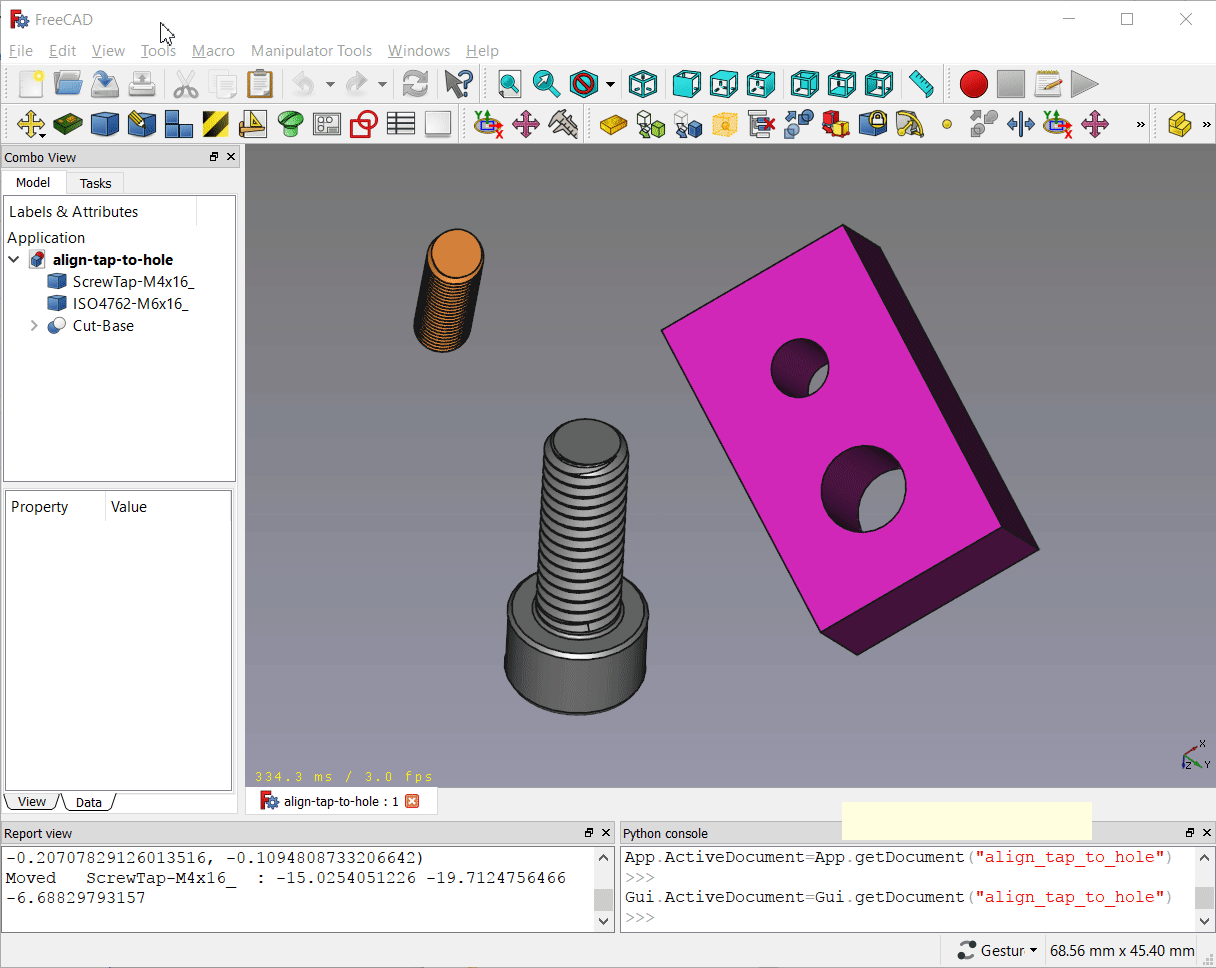Click the Refresh recompute icon

pos(415,83)
